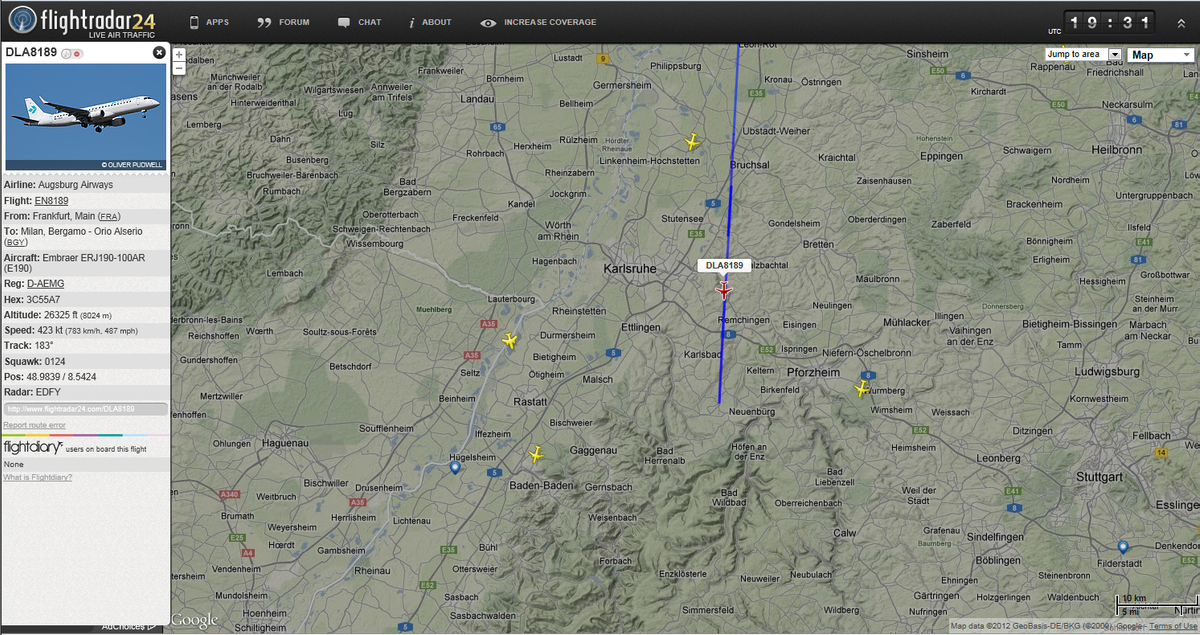
Task: Open the D-AEMG registration link
Action: (x=45, y=284)
